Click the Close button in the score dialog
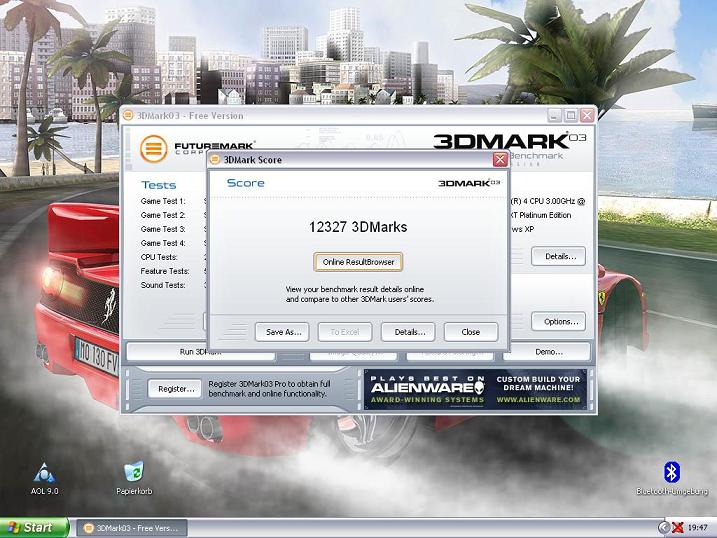The width and height of the screenshot is (717, 538). pyautogui.click(x=471, y=332)
